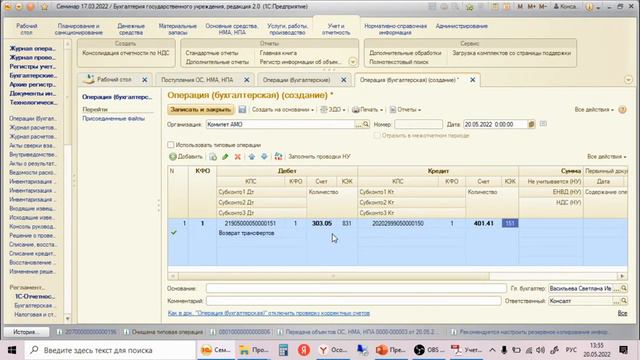Click the Номер input field
This screenshot has height=360, width=640.
click(x=418, y=124)
